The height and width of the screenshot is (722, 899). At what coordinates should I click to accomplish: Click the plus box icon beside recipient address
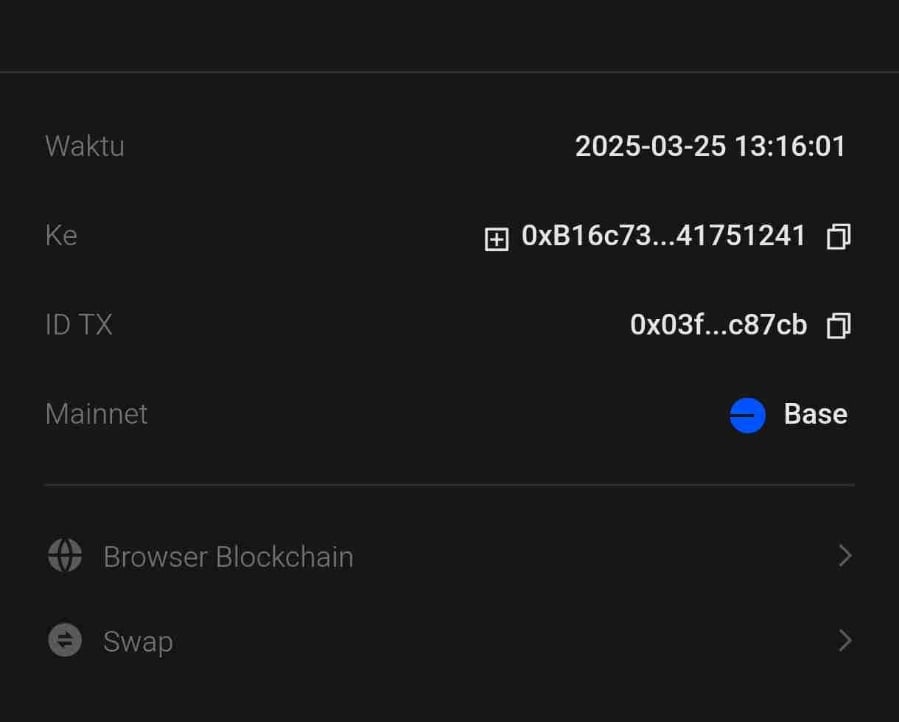[x=496, y=239]
